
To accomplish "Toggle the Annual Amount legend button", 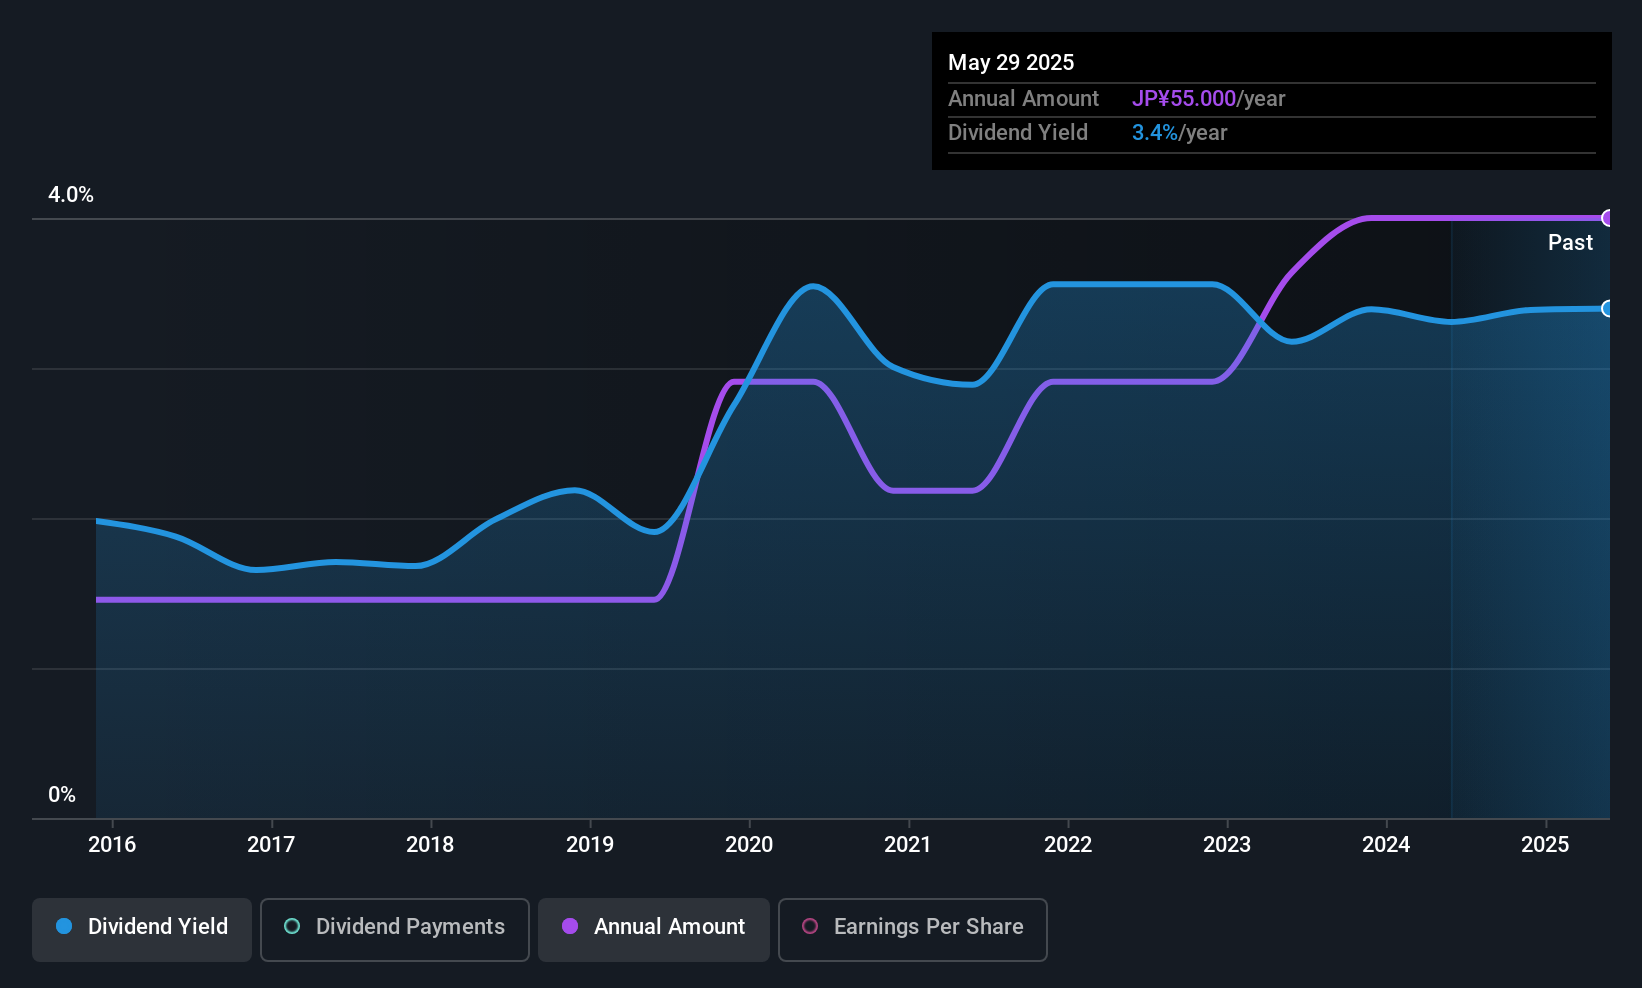I will tap(654, 929).
